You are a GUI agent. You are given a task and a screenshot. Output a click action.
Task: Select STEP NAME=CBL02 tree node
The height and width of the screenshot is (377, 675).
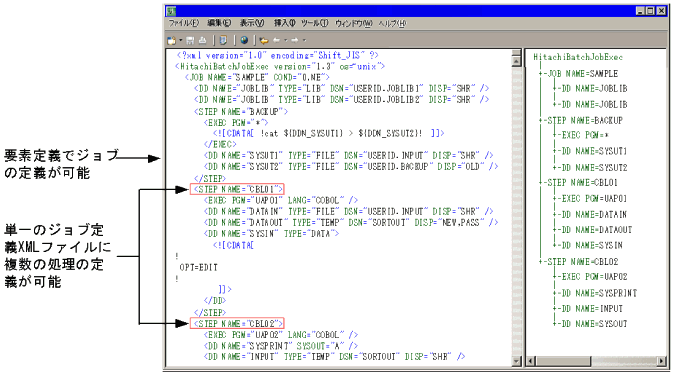click(x=582, y=261)
